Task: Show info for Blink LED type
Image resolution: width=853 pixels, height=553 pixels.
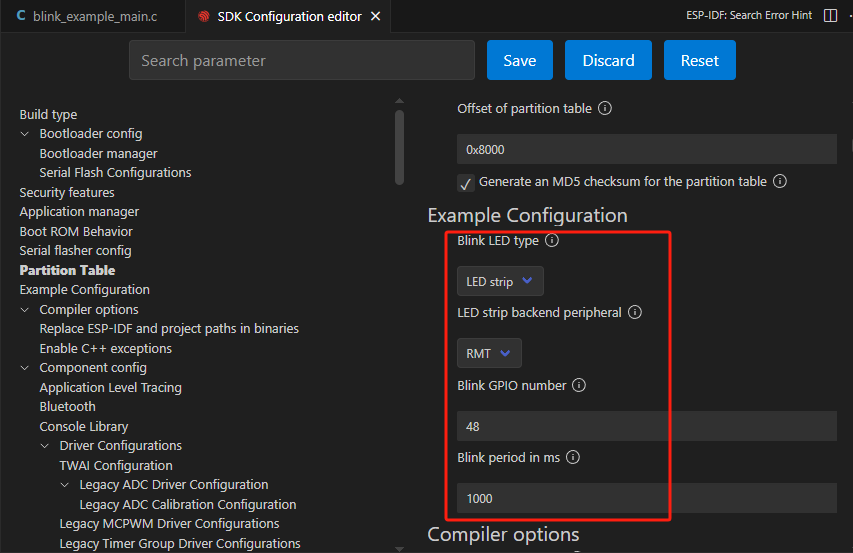Action: (x=552, y=240)
